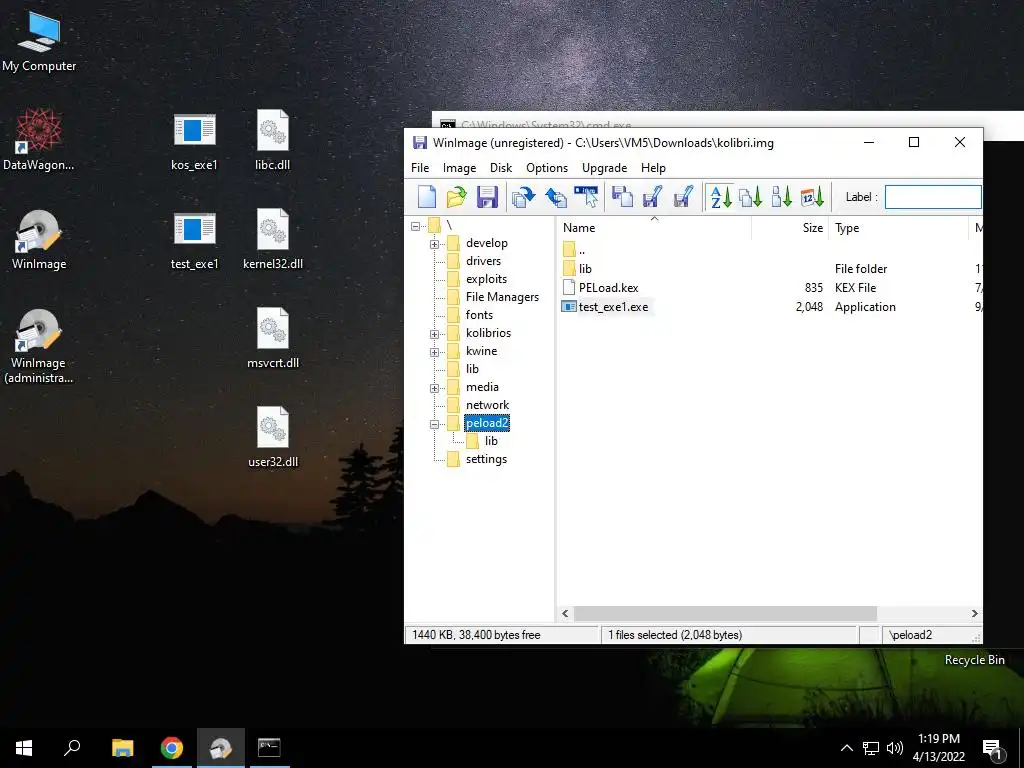Select the kolibrios folder in tree
This screenshot has height=768, width=1024.
[488, 332]
